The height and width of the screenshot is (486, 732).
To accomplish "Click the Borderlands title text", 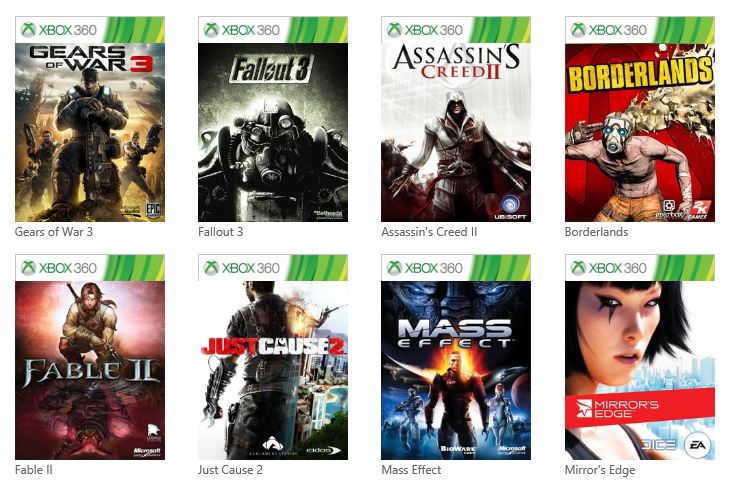I will (596, 232).
